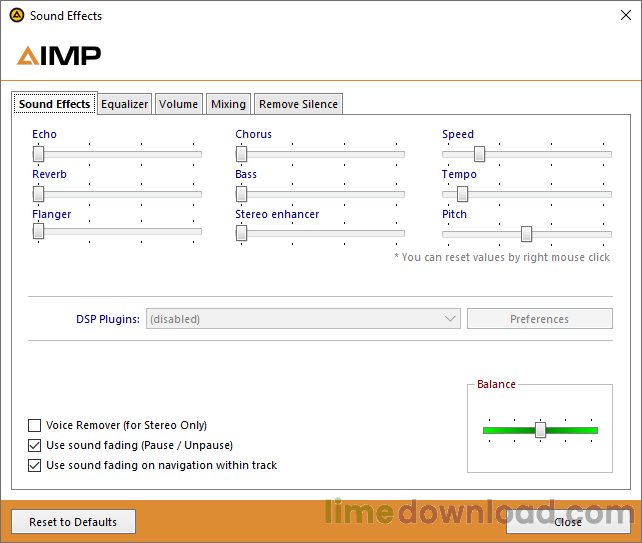The image size is (642, 543).
Task: Open the DSP Plugins dropdown
Action: tap(303, 319)
